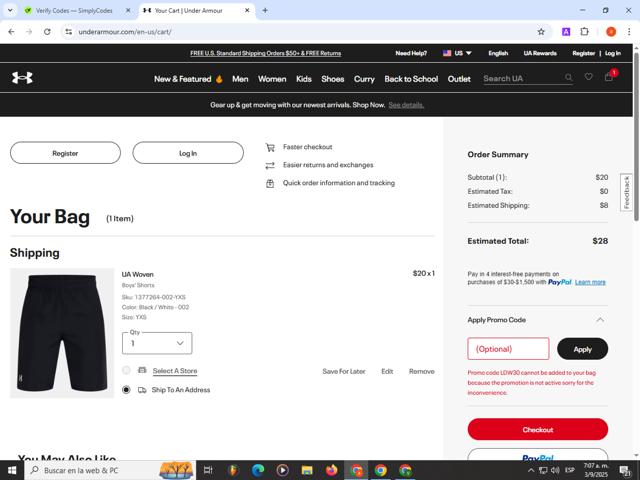Open the notifications center icon
This screenshot has width=640, height=480.
[625, 471]
